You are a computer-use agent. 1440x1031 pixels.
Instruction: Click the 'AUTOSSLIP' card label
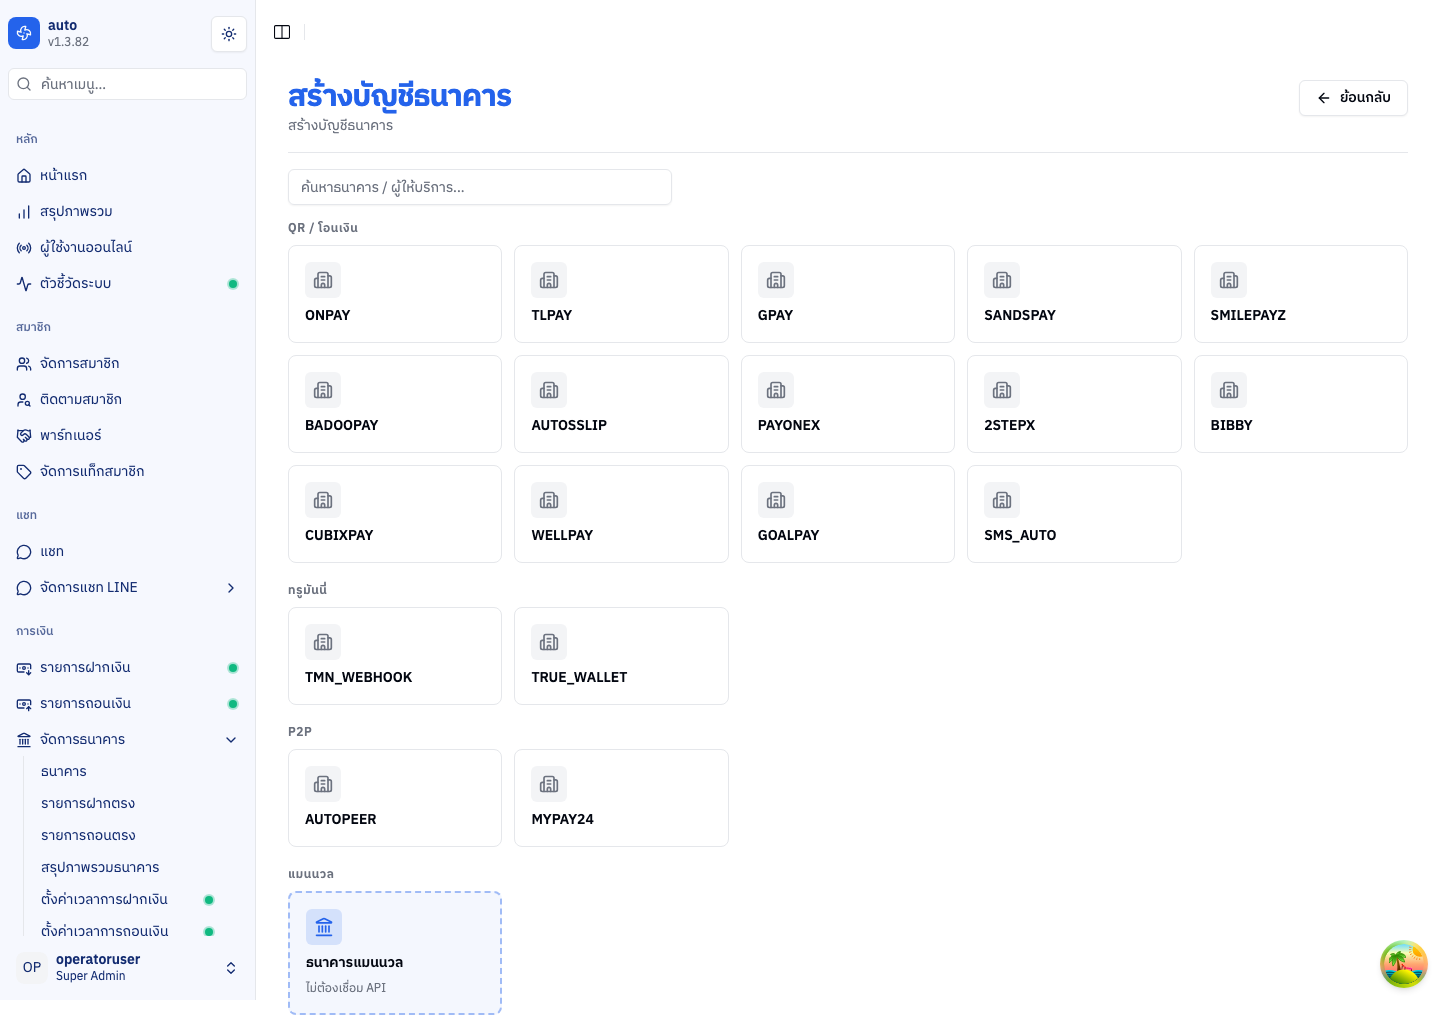569,425
